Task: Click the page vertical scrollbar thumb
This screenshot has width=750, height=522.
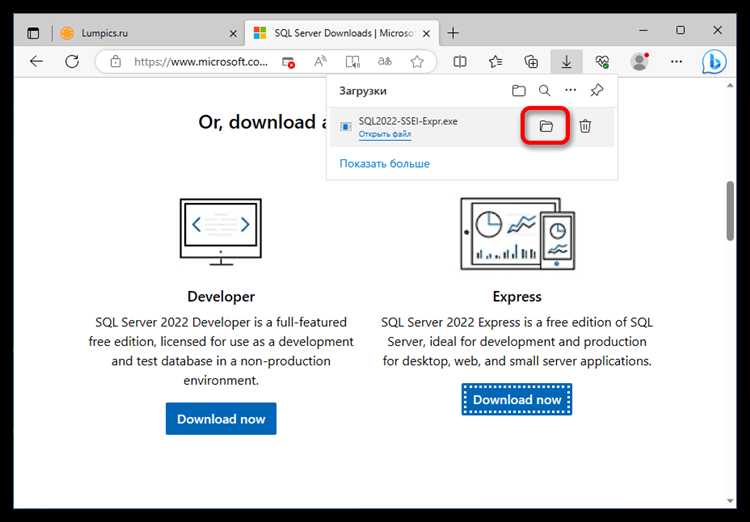Action: [730, 211]
